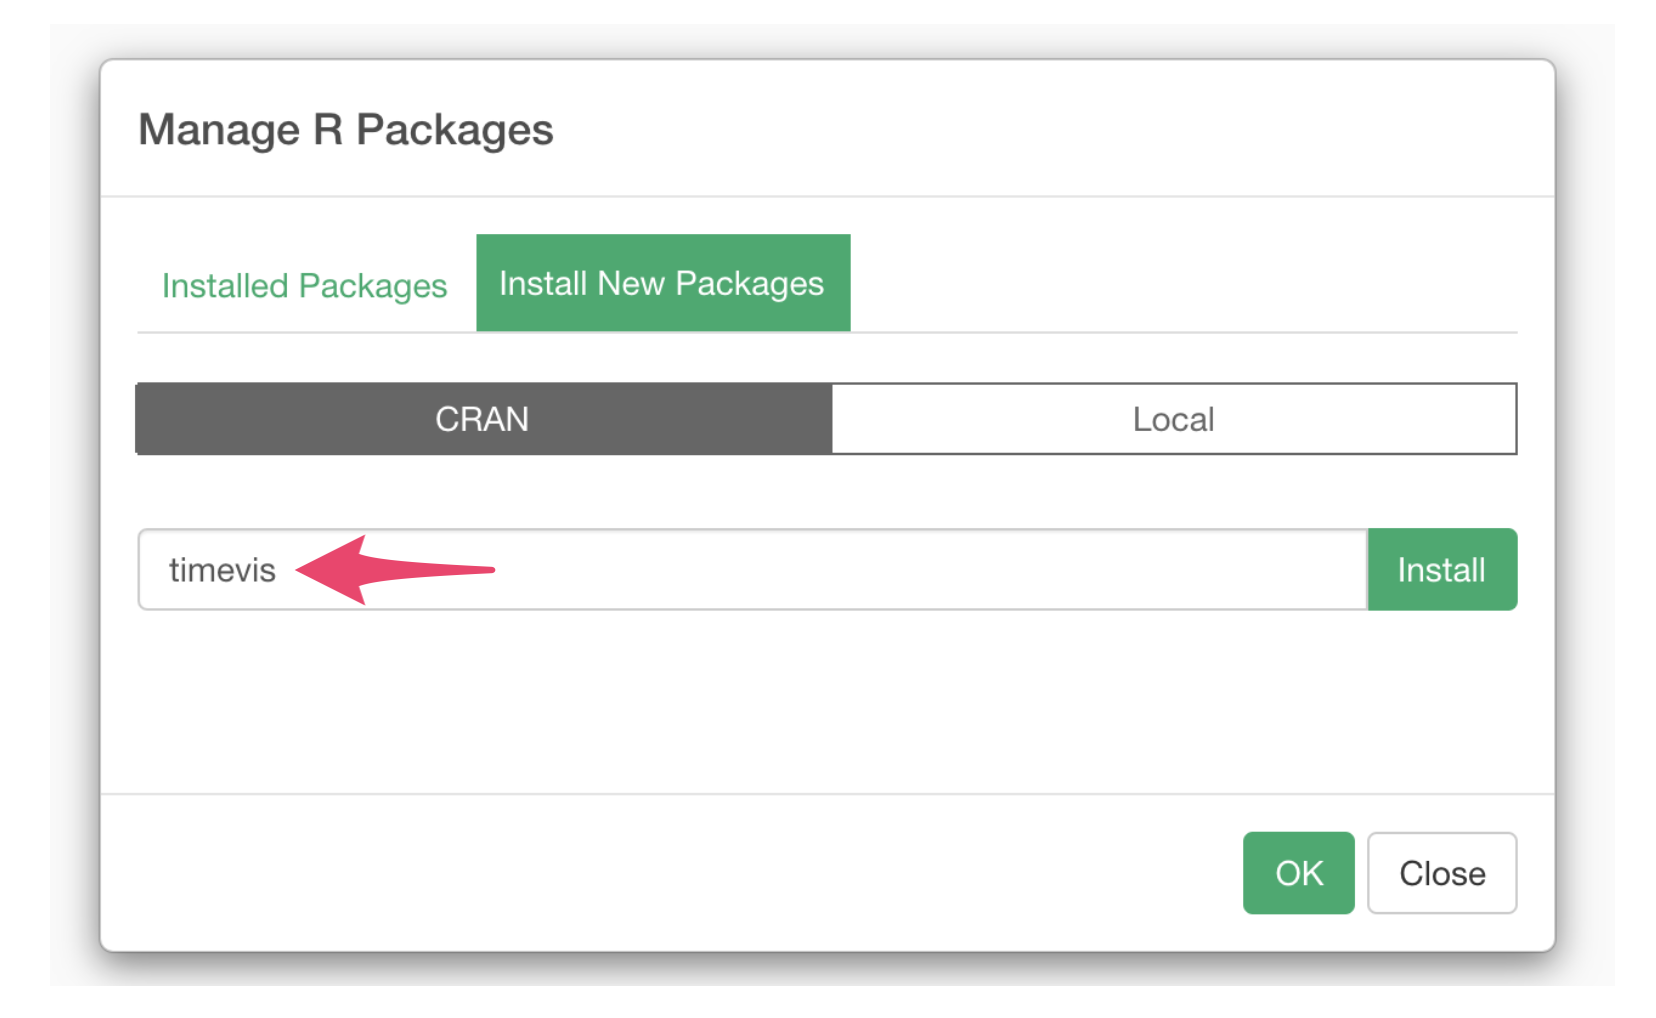Switch package source to Local
The width and height of the screenshot is (1656, 1018).
tap(1174, 418)
